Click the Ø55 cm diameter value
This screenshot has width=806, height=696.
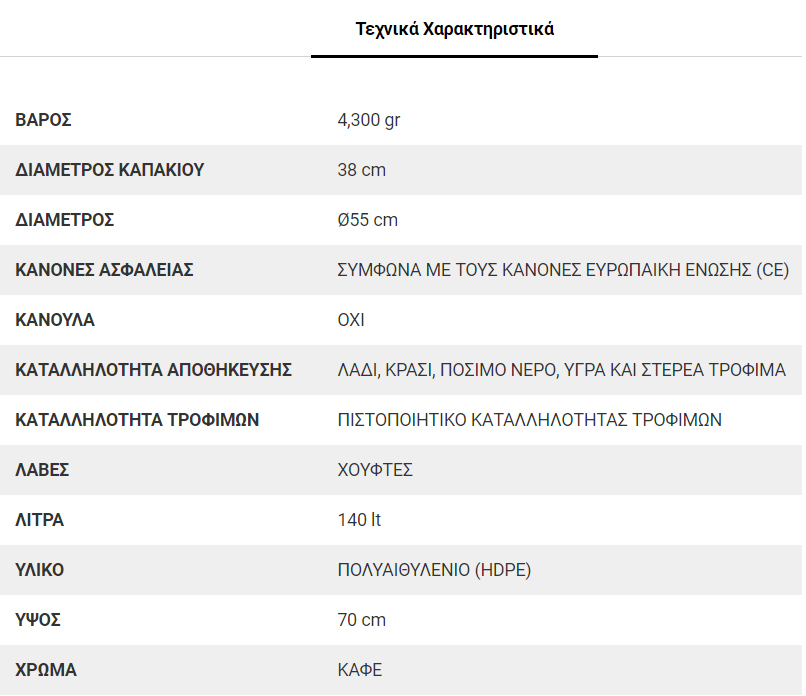pos(368,219)
